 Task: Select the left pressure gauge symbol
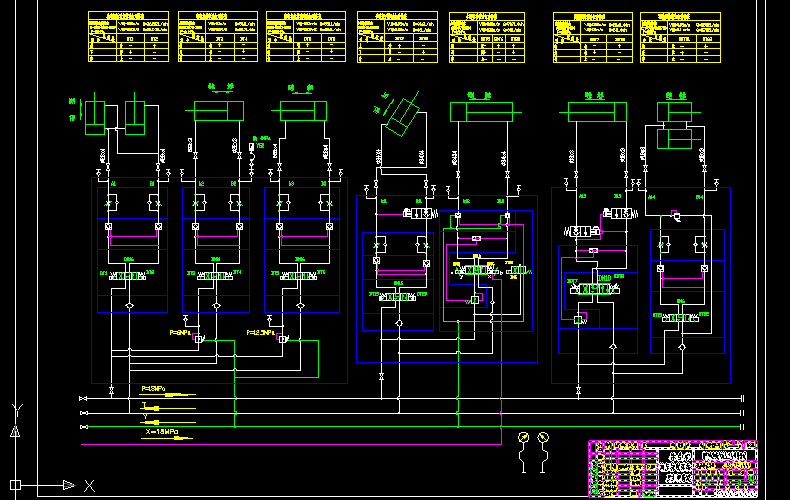(x=521, y=439)
